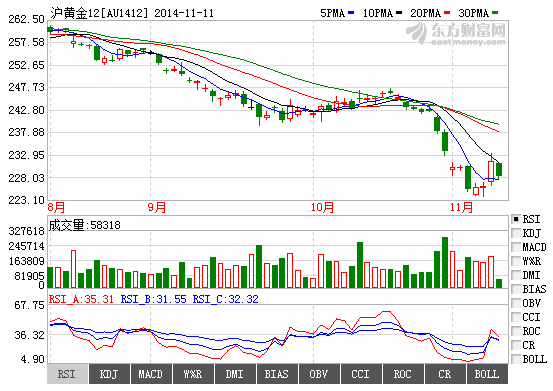553x391 pixels.
Task: Show the BIAS tab at bottom
Action: 276,374
